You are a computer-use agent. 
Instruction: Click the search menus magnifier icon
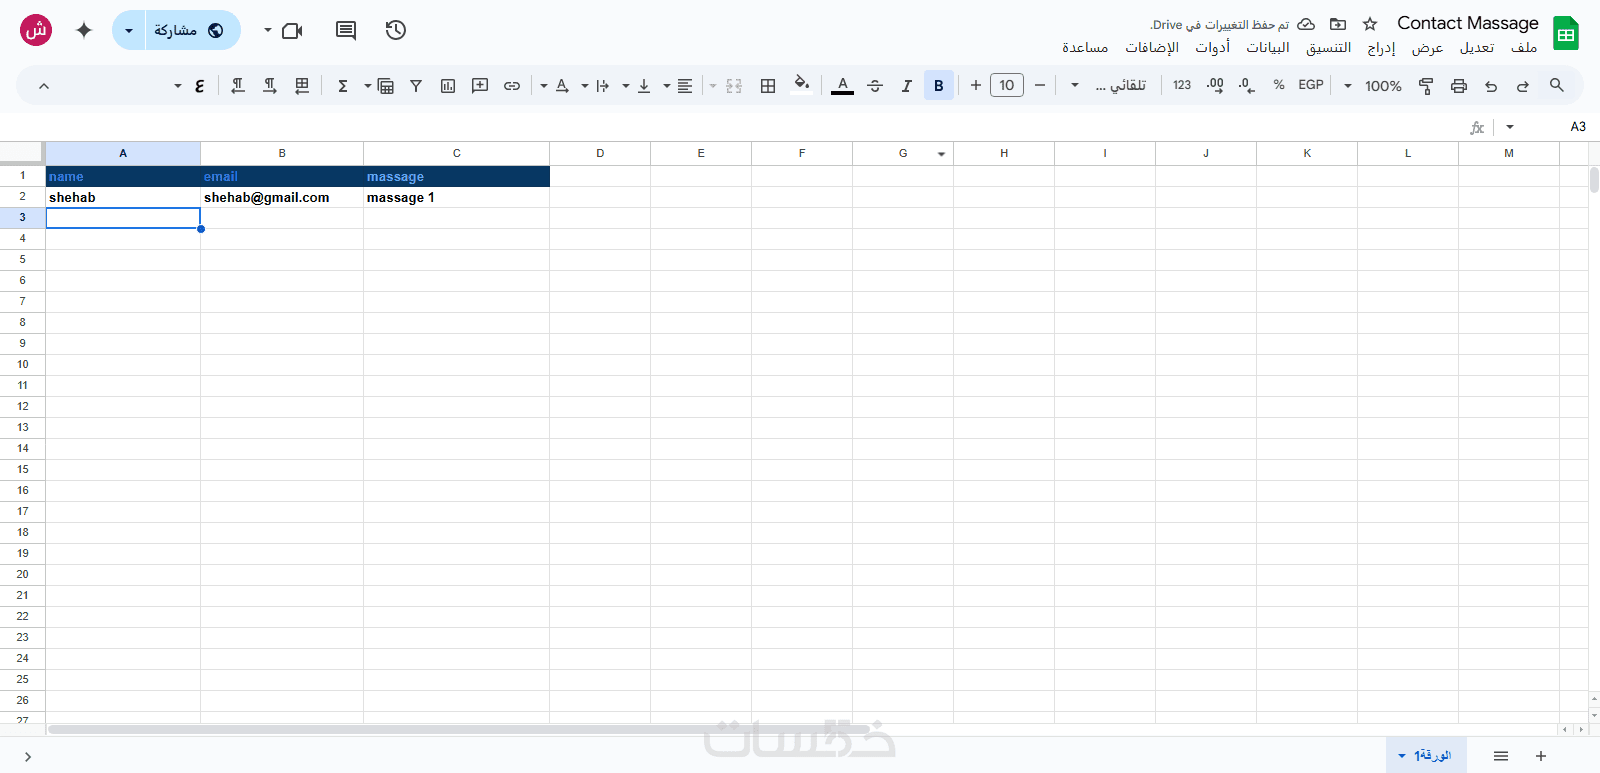click(1557, 86)
